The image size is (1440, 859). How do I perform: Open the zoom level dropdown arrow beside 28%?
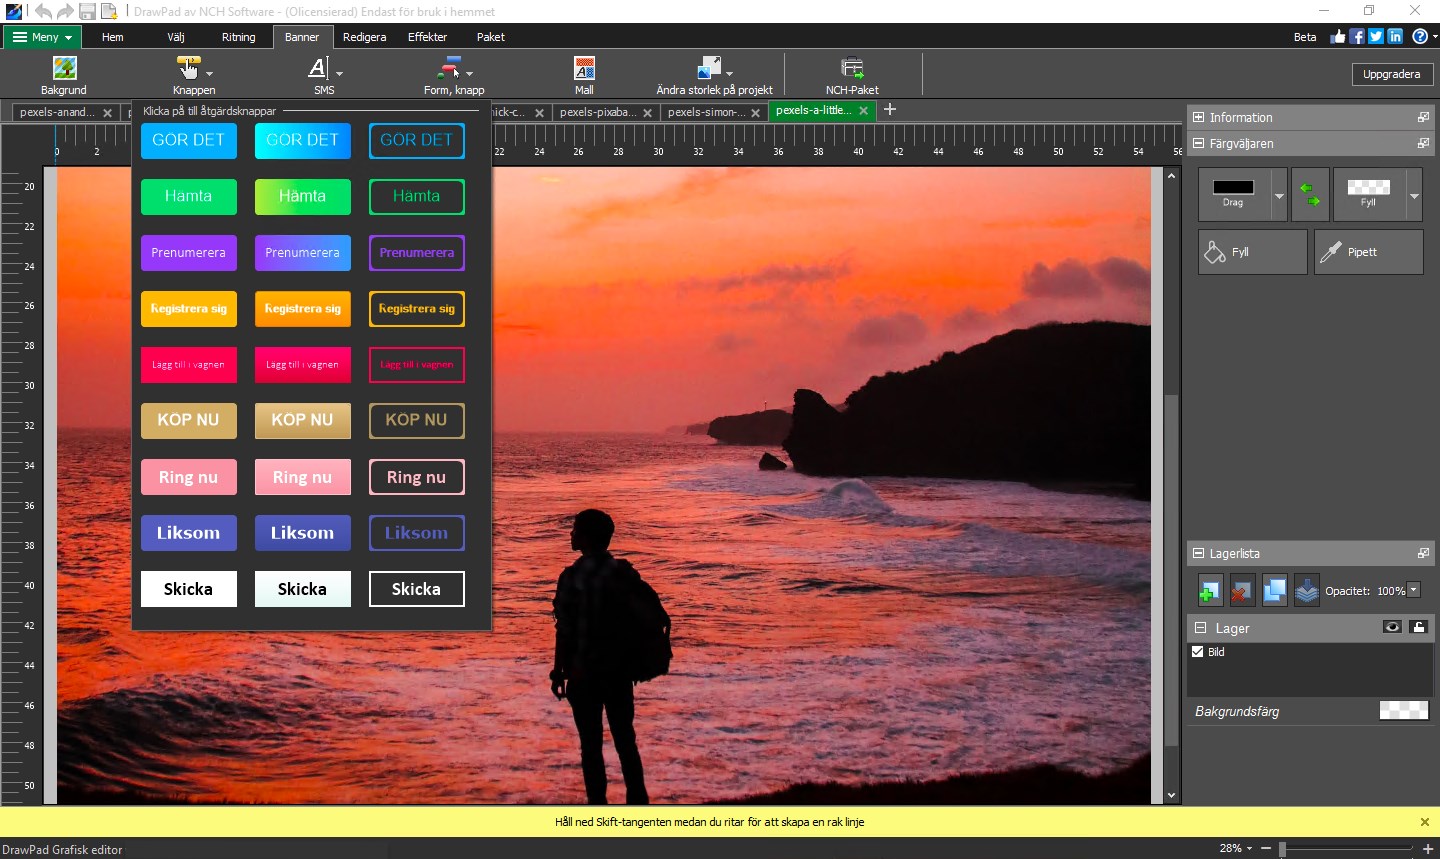point(1250,848)
